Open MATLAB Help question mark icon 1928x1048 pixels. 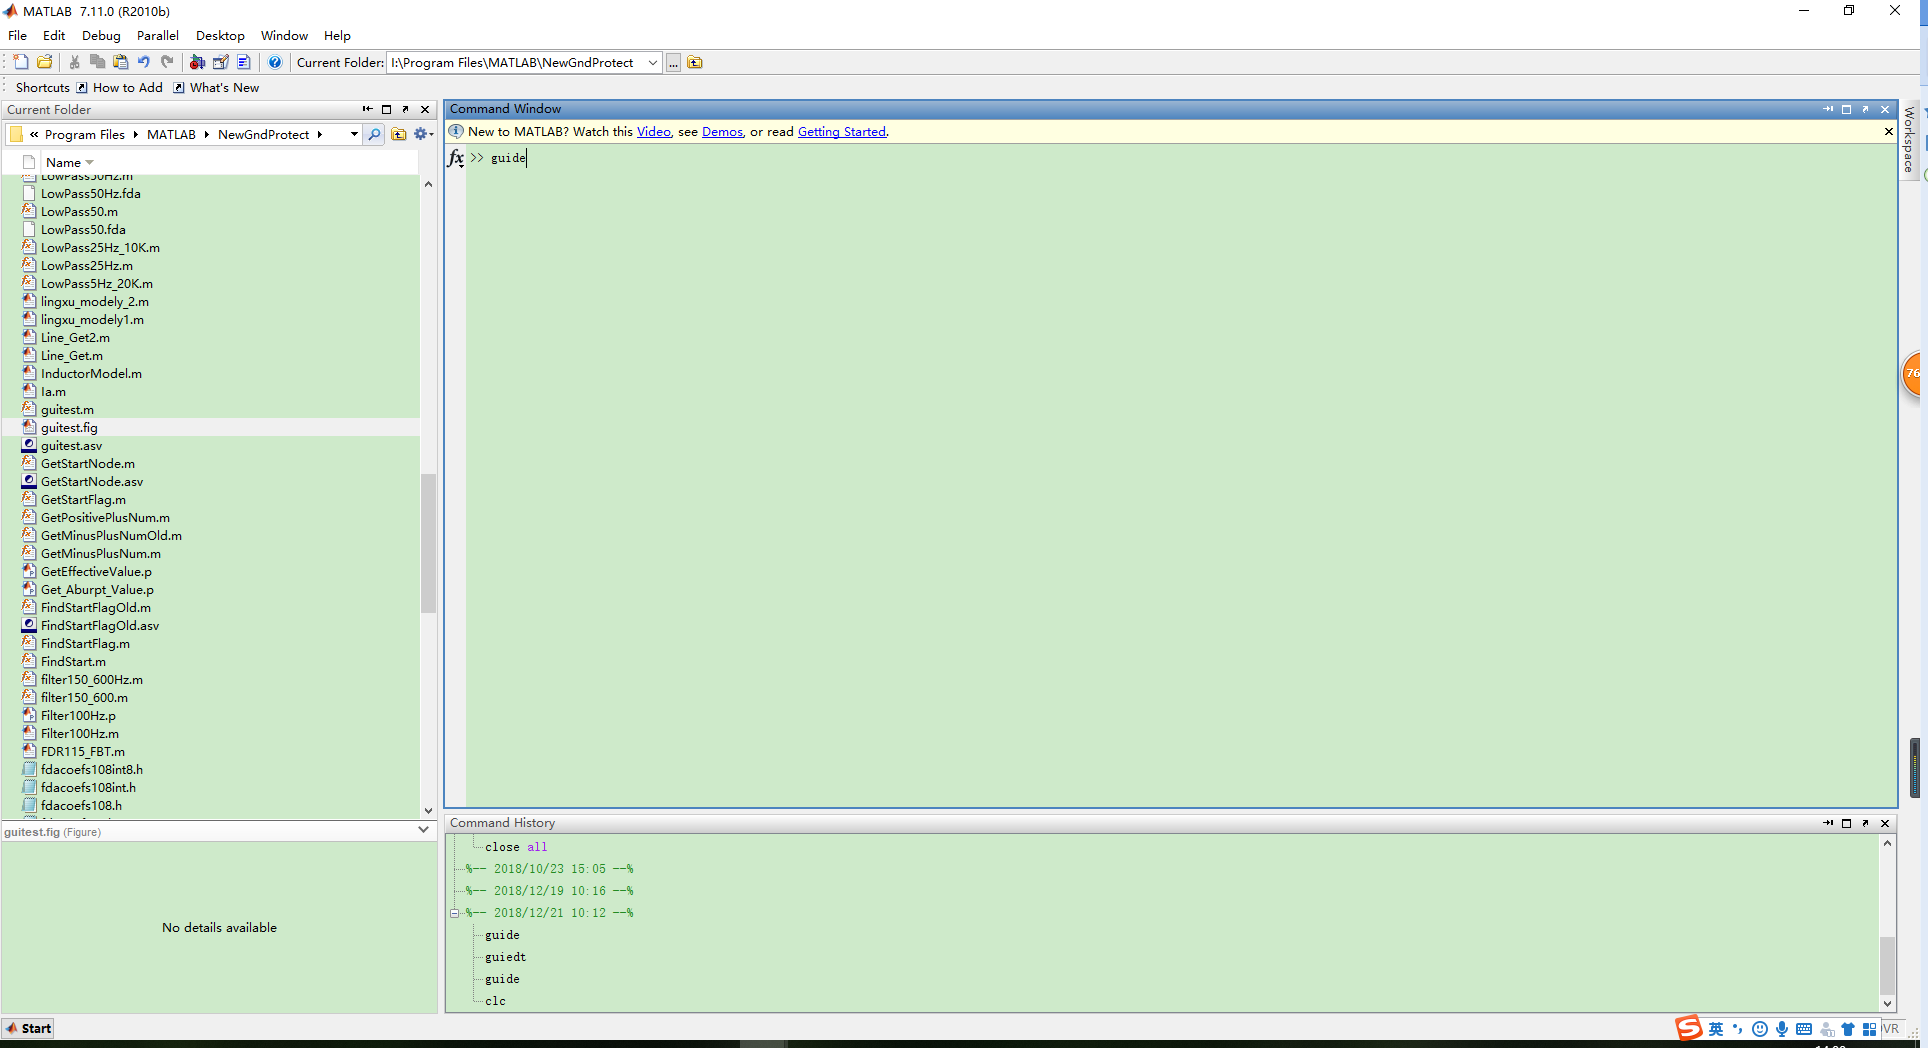(x=275, y=62)
